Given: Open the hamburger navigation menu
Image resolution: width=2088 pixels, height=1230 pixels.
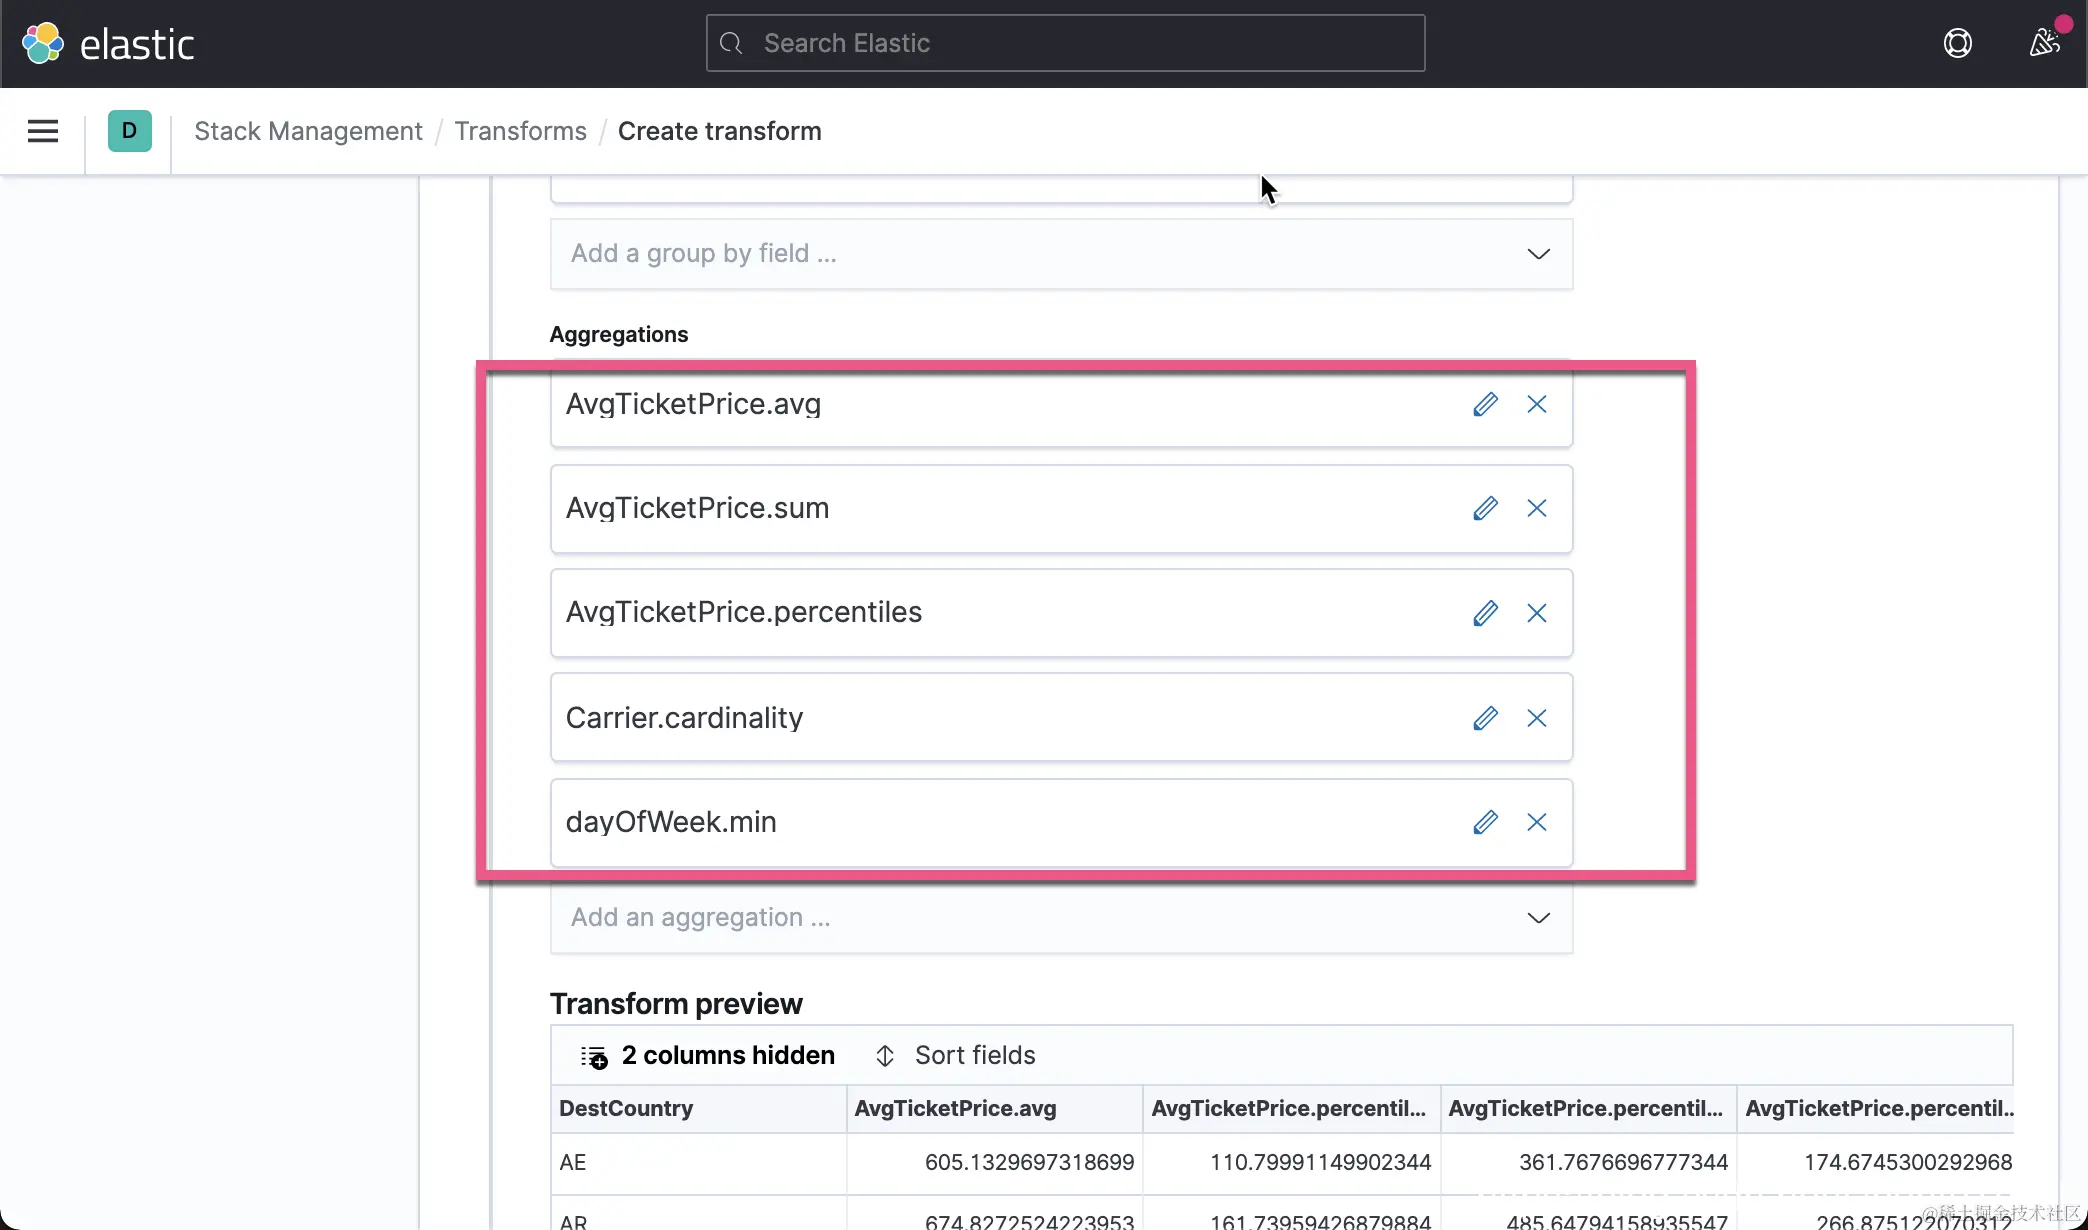Looking at the screenshot, I should pos(43,131).
